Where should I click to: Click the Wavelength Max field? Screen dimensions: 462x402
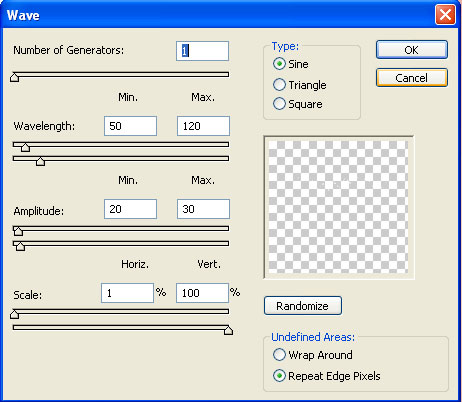point(203,126)
